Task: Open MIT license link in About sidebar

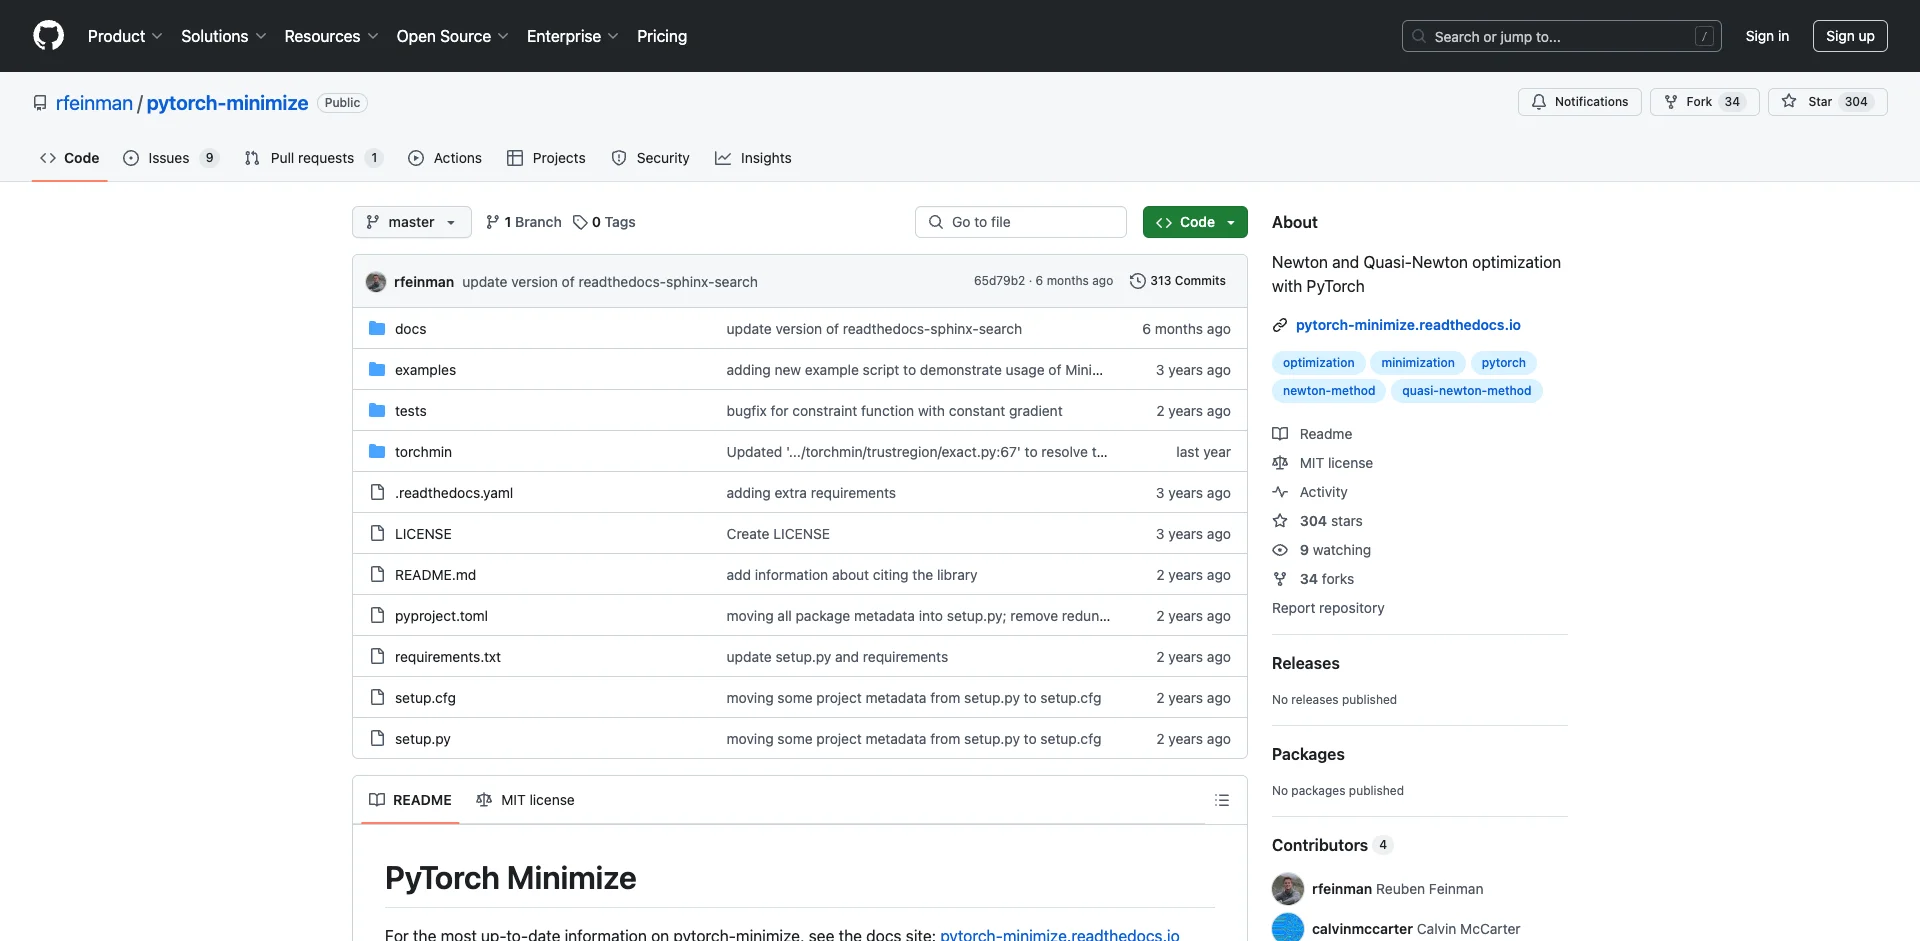Action: pos(1322,463)
